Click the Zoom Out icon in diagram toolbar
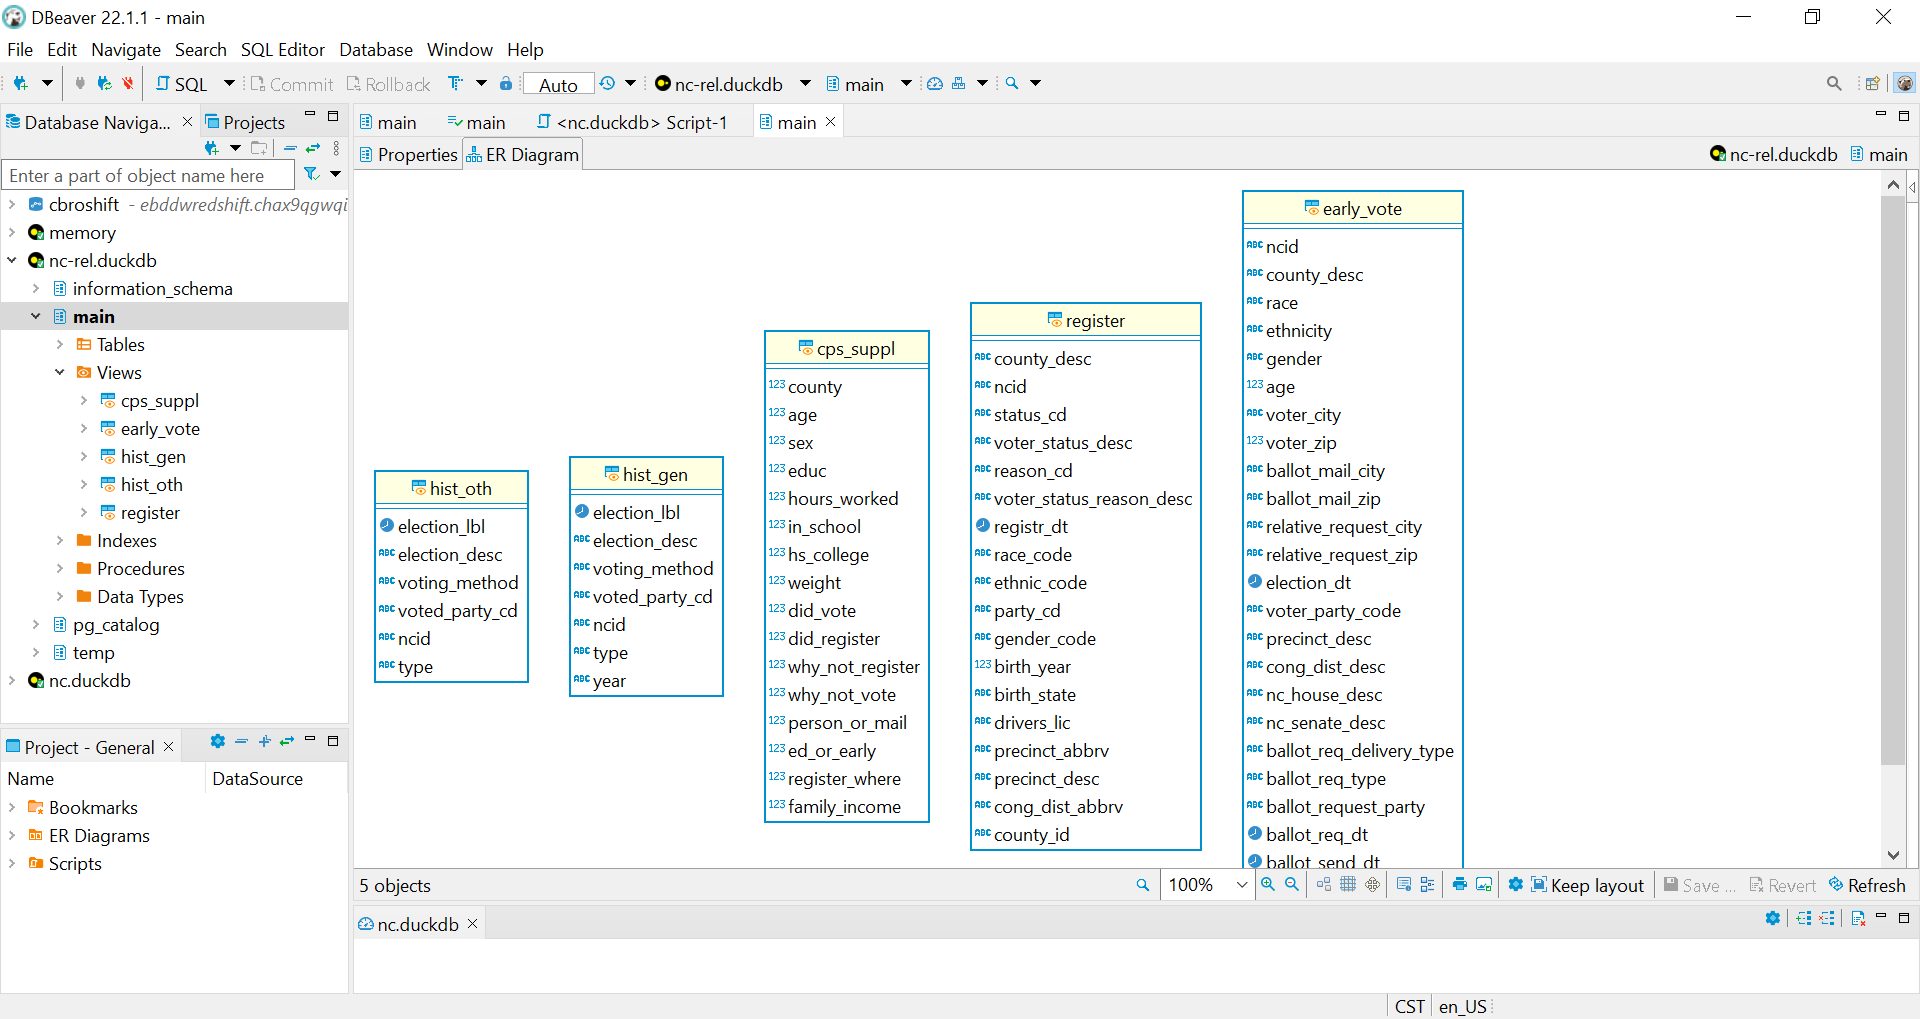Viewport: 1920px width, 1019px height. click(1292, 884)
